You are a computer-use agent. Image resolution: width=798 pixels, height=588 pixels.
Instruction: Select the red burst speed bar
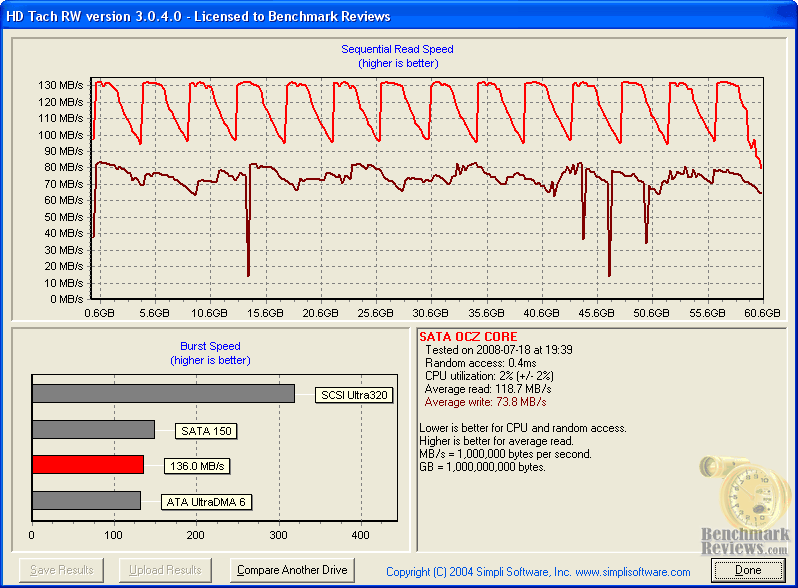point(88,465)
